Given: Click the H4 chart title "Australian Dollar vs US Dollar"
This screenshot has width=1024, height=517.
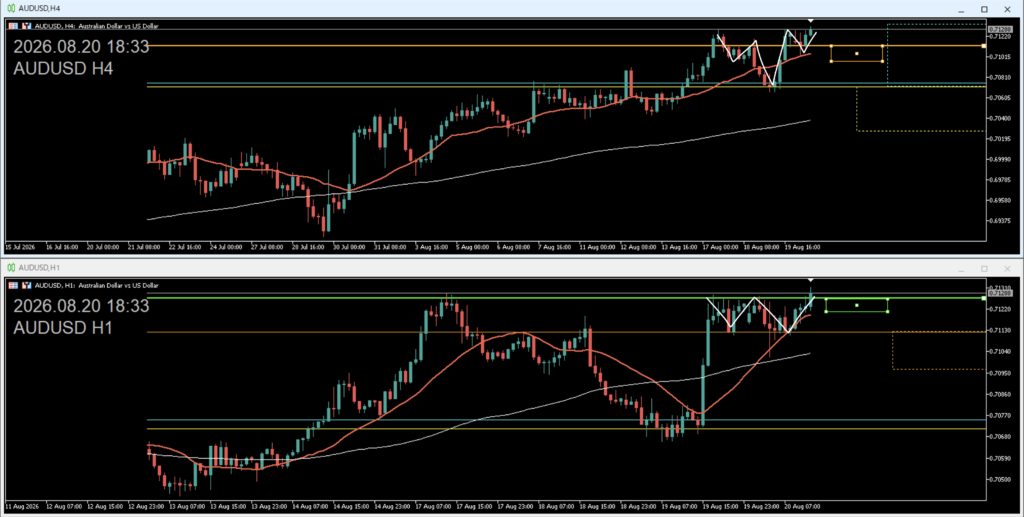Looking at the screenshot, I should 119,26.
